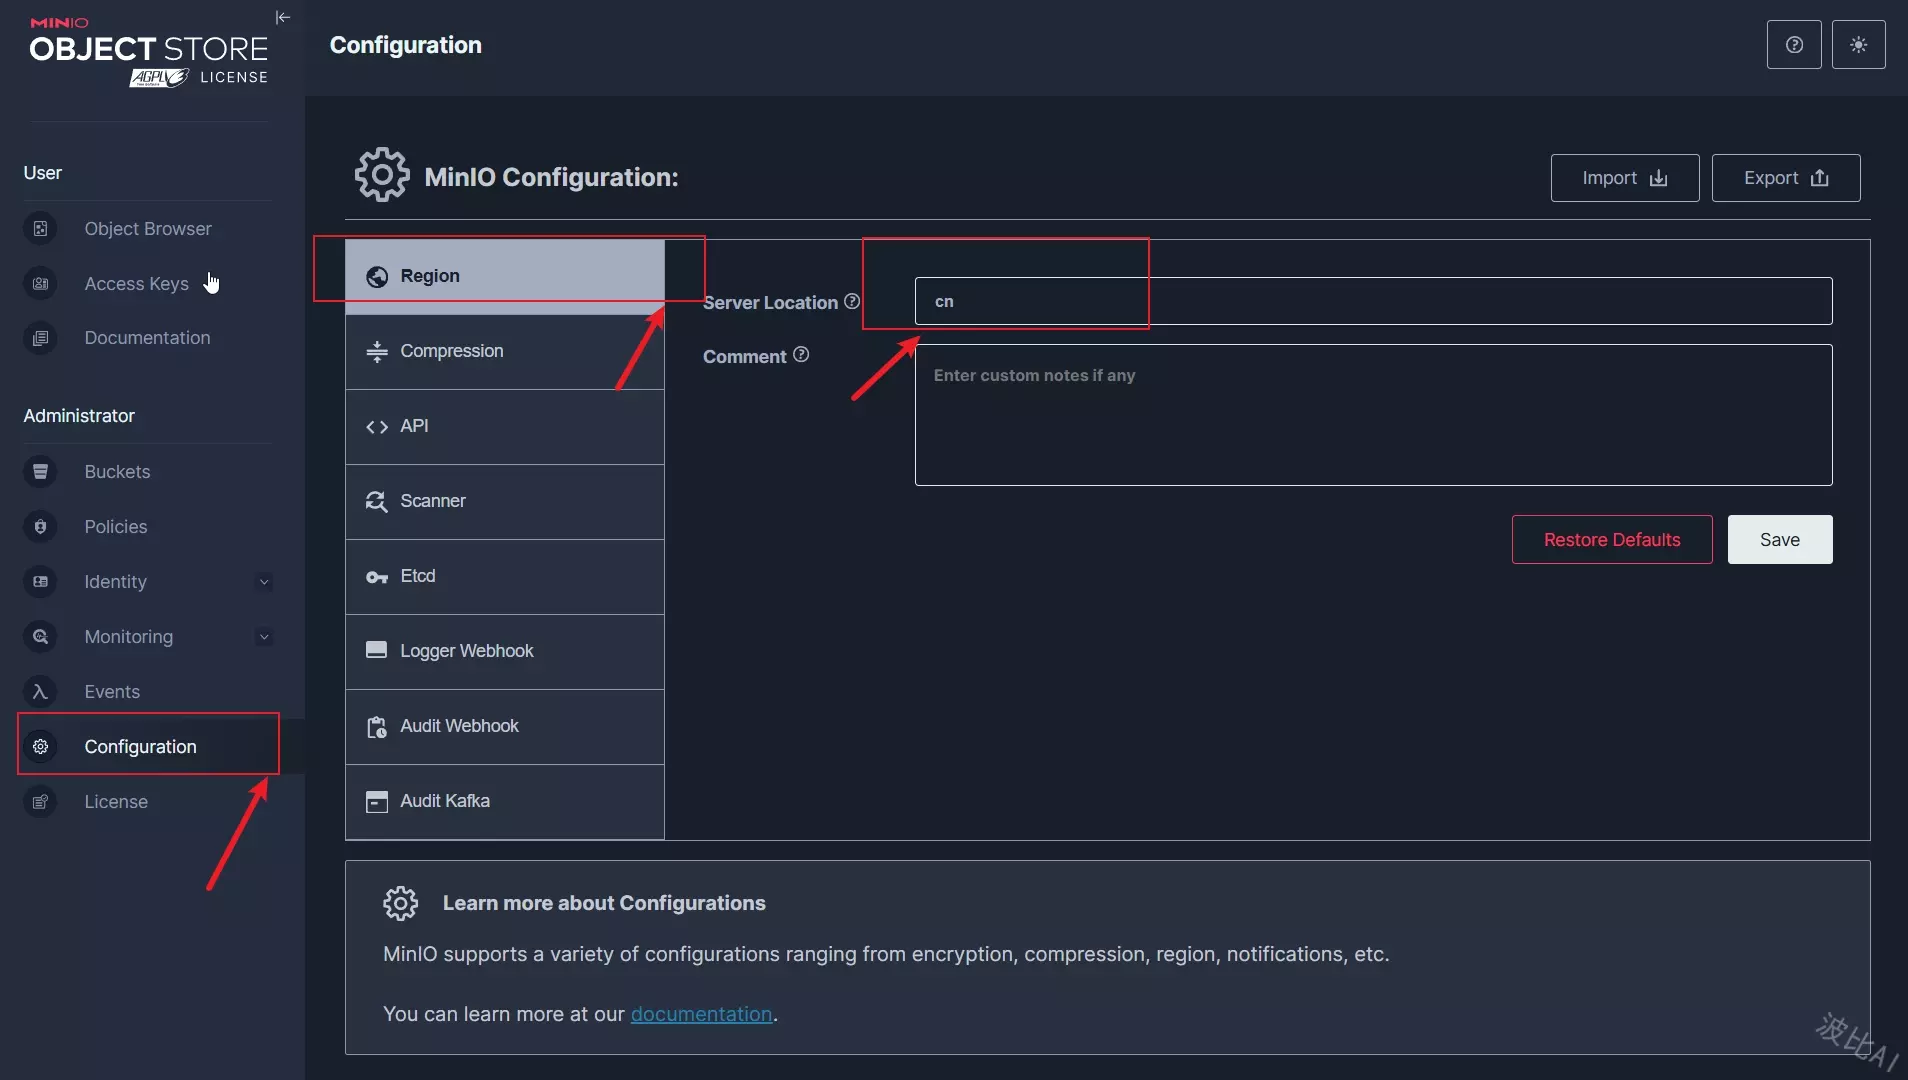Click the Scanner icon
The height and width of the screenshot is (1080, 1908).
click(x=377, y=502)
